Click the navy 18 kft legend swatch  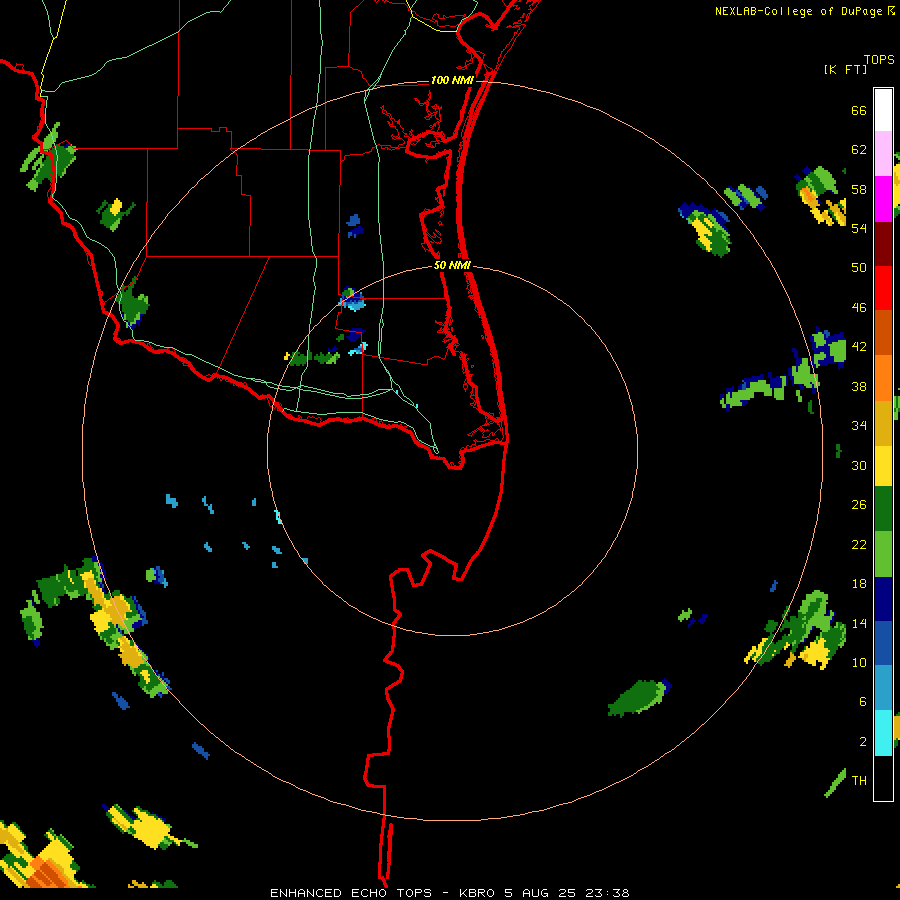883,599
